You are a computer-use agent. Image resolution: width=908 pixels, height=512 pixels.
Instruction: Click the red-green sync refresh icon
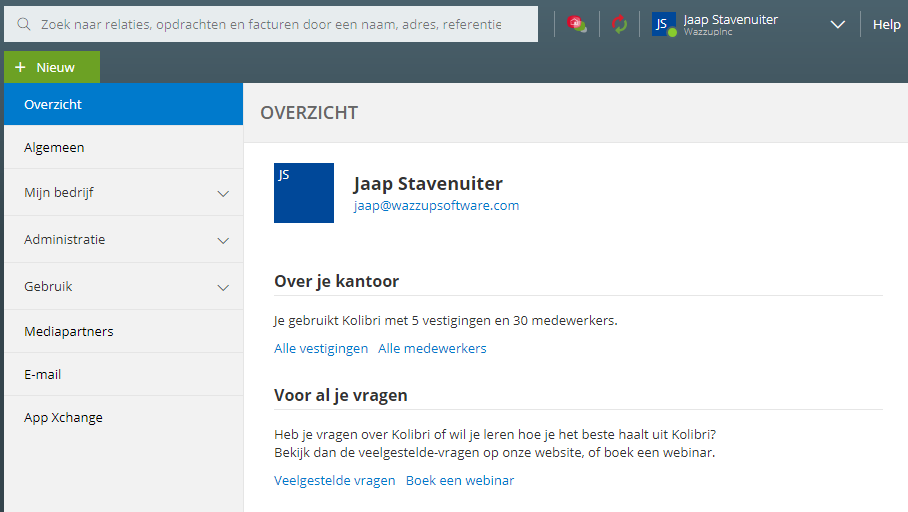(620, 24)
